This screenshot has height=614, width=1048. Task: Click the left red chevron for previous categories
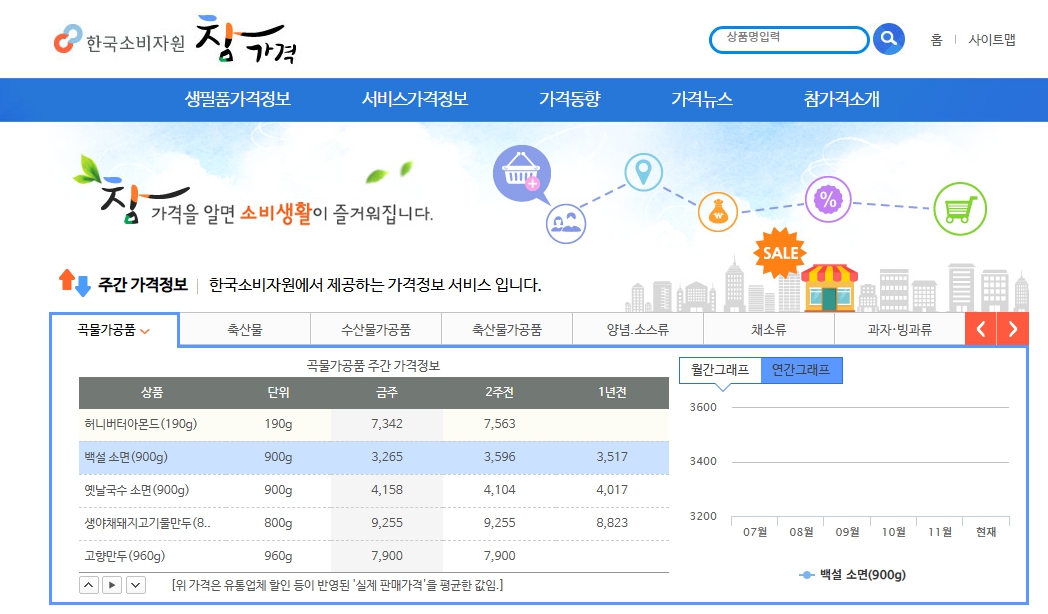point(981,328)
